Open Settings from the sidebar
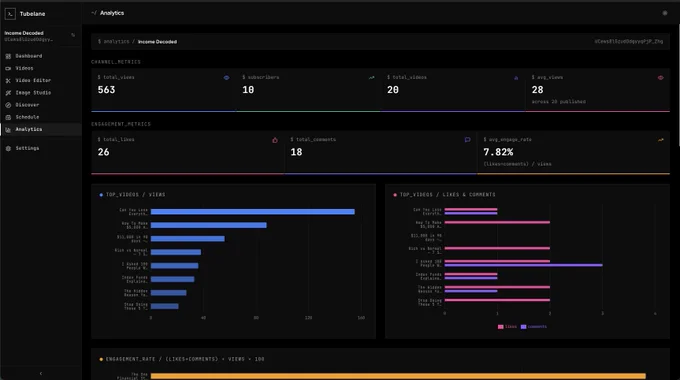680x380 pixels. [41, 148]
